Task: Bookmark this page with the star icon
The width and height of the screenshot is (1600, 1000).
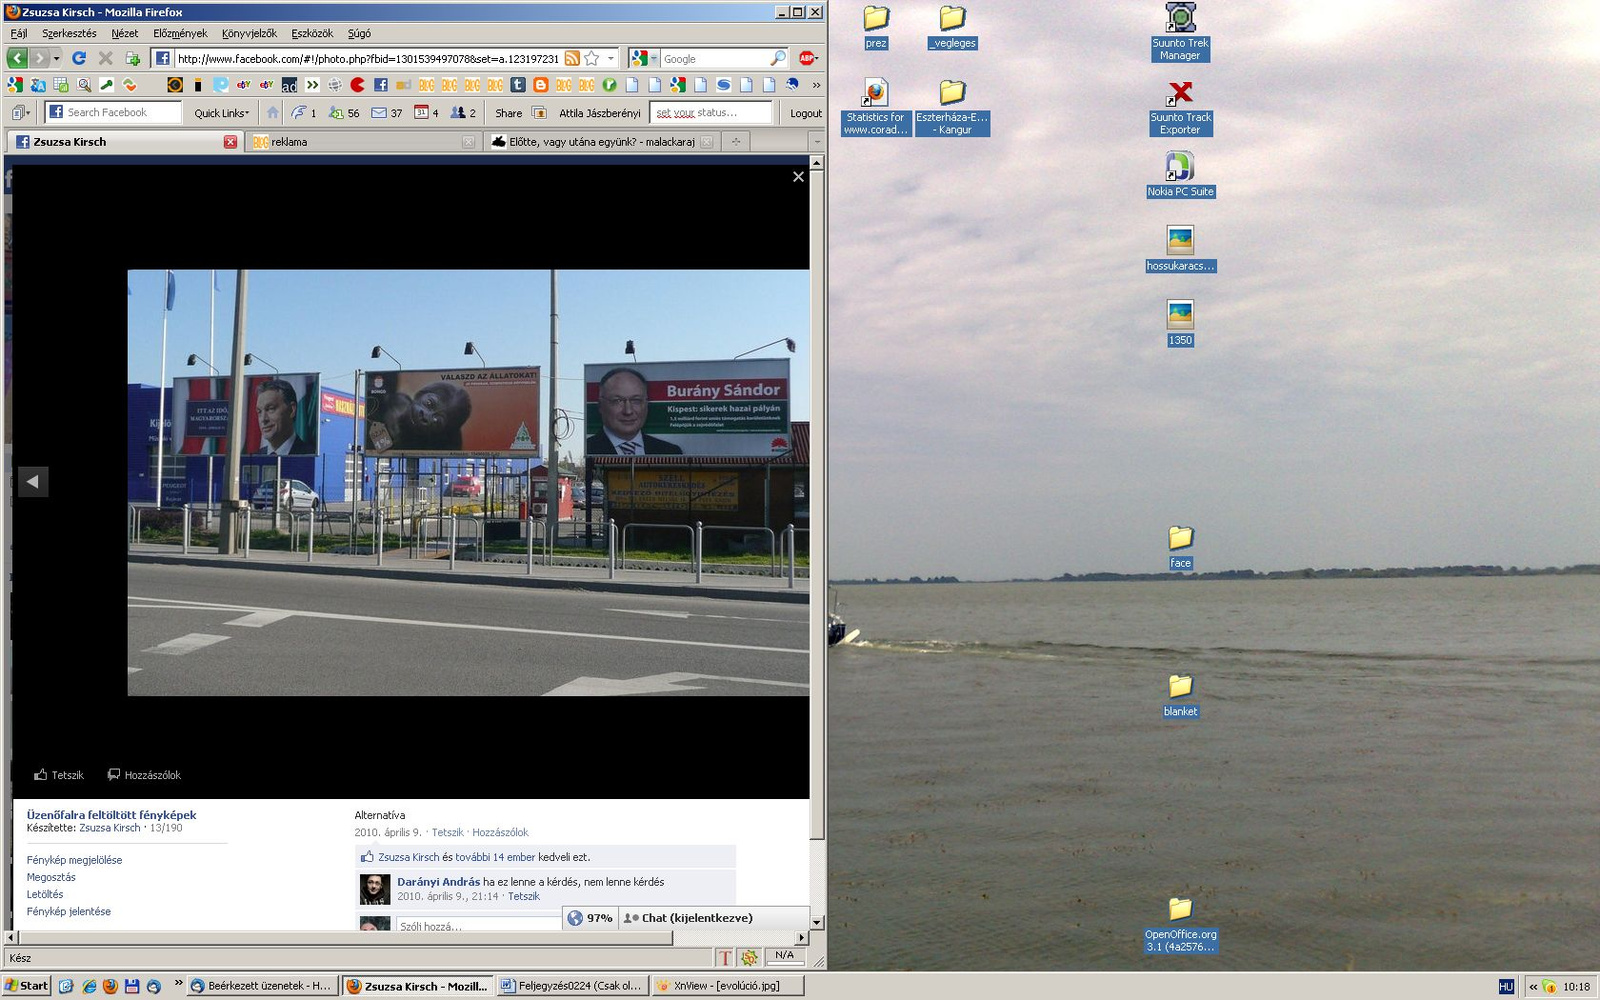Action: (x=591, y=59)
